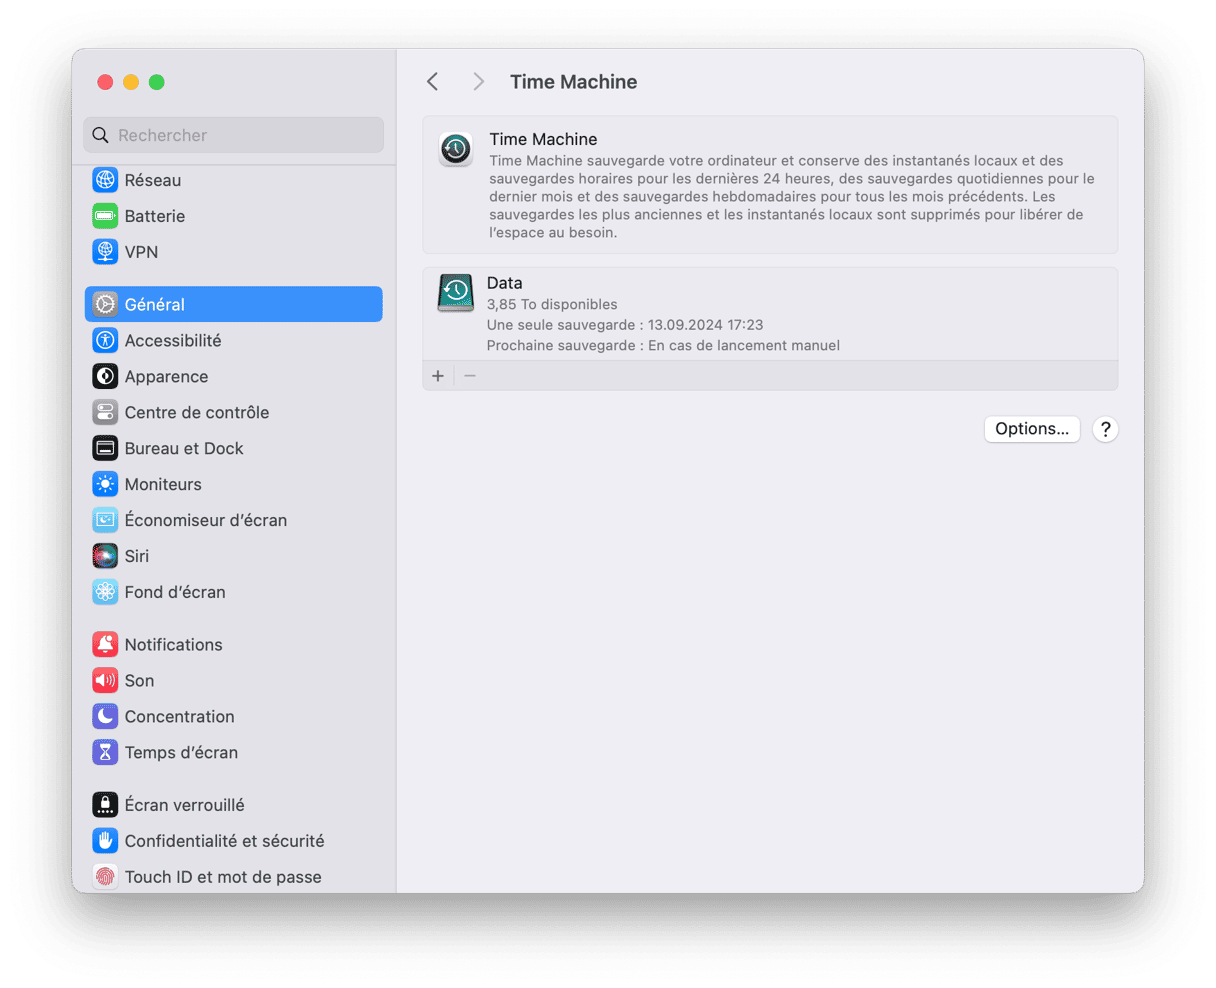Open Centre de contrôle settings

point(196,413)
